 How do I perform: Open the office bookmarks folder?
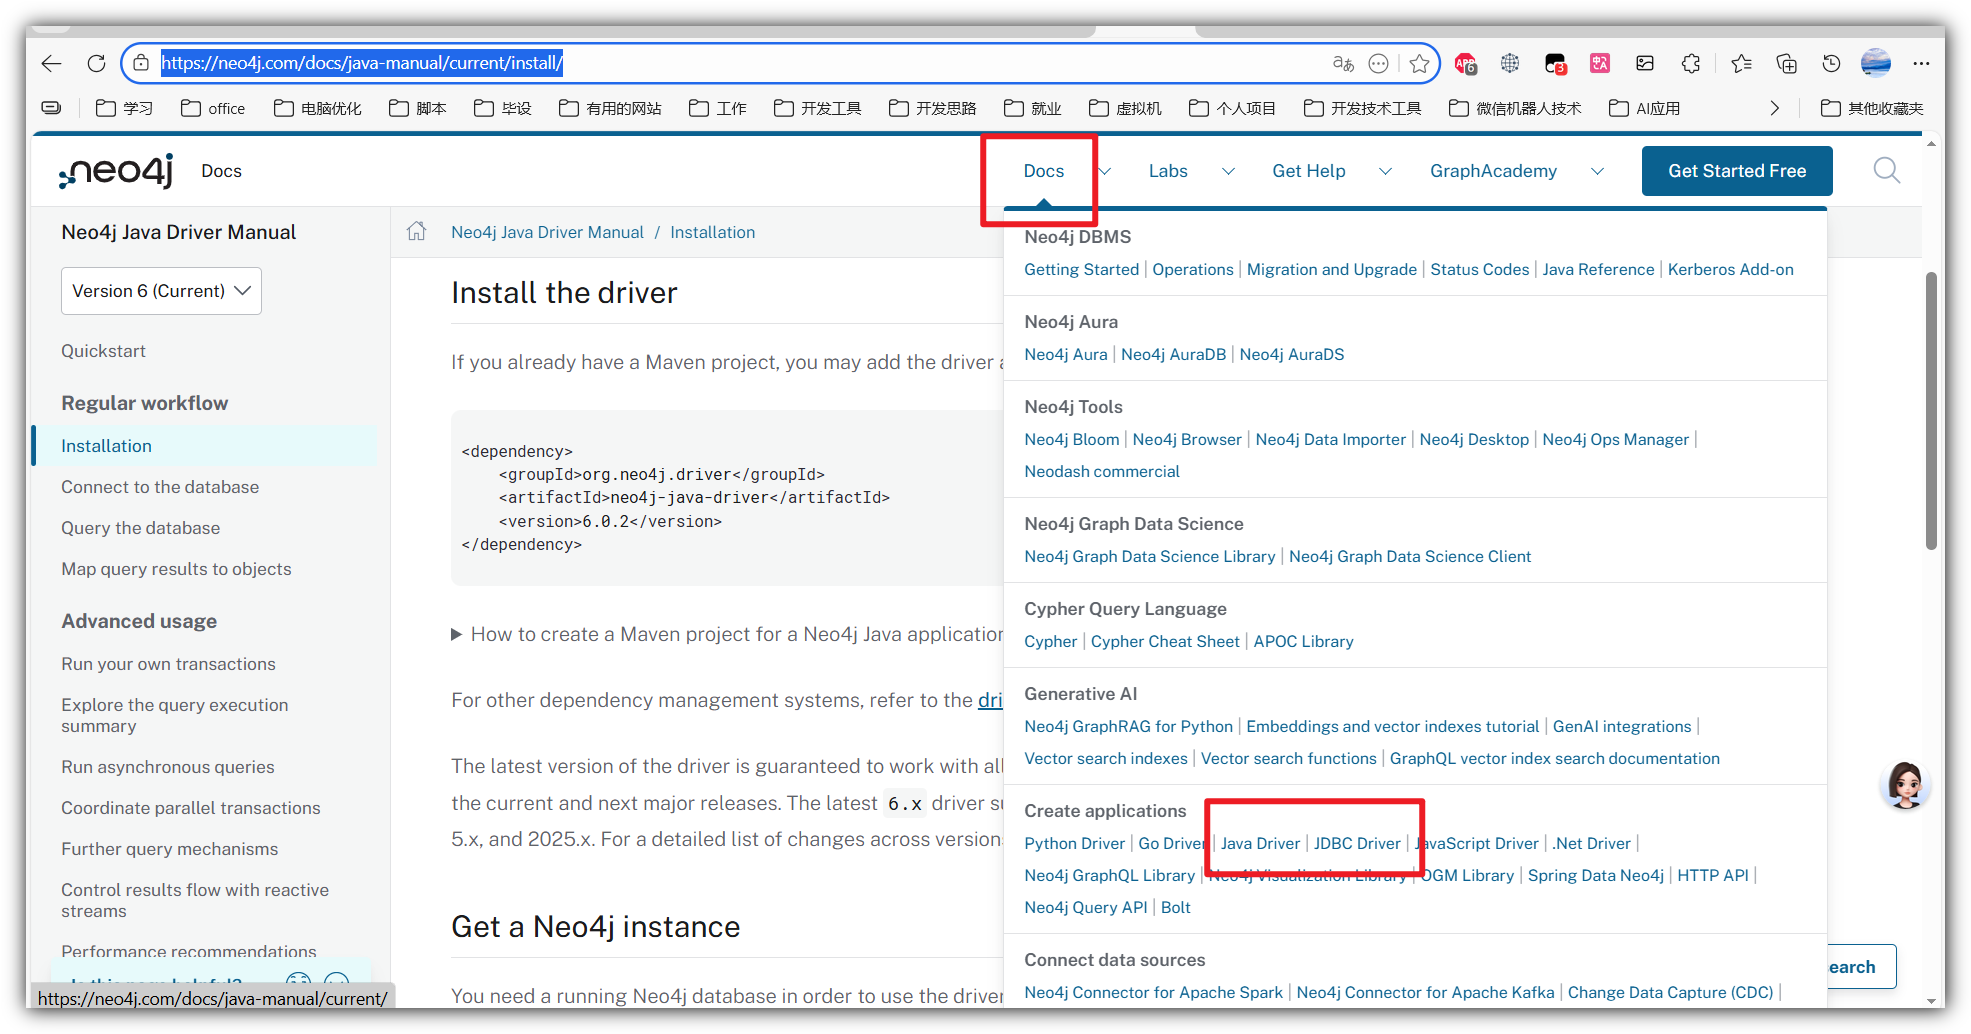pyautogui.click(x=213, y=108)
